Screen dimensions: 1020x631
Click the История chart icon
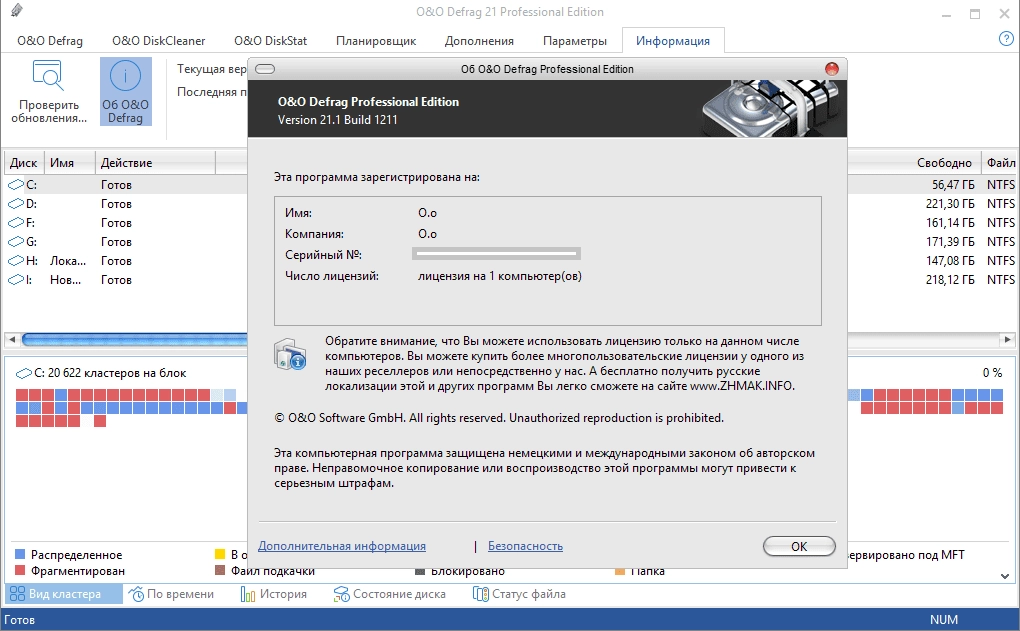tap(248, 594)
